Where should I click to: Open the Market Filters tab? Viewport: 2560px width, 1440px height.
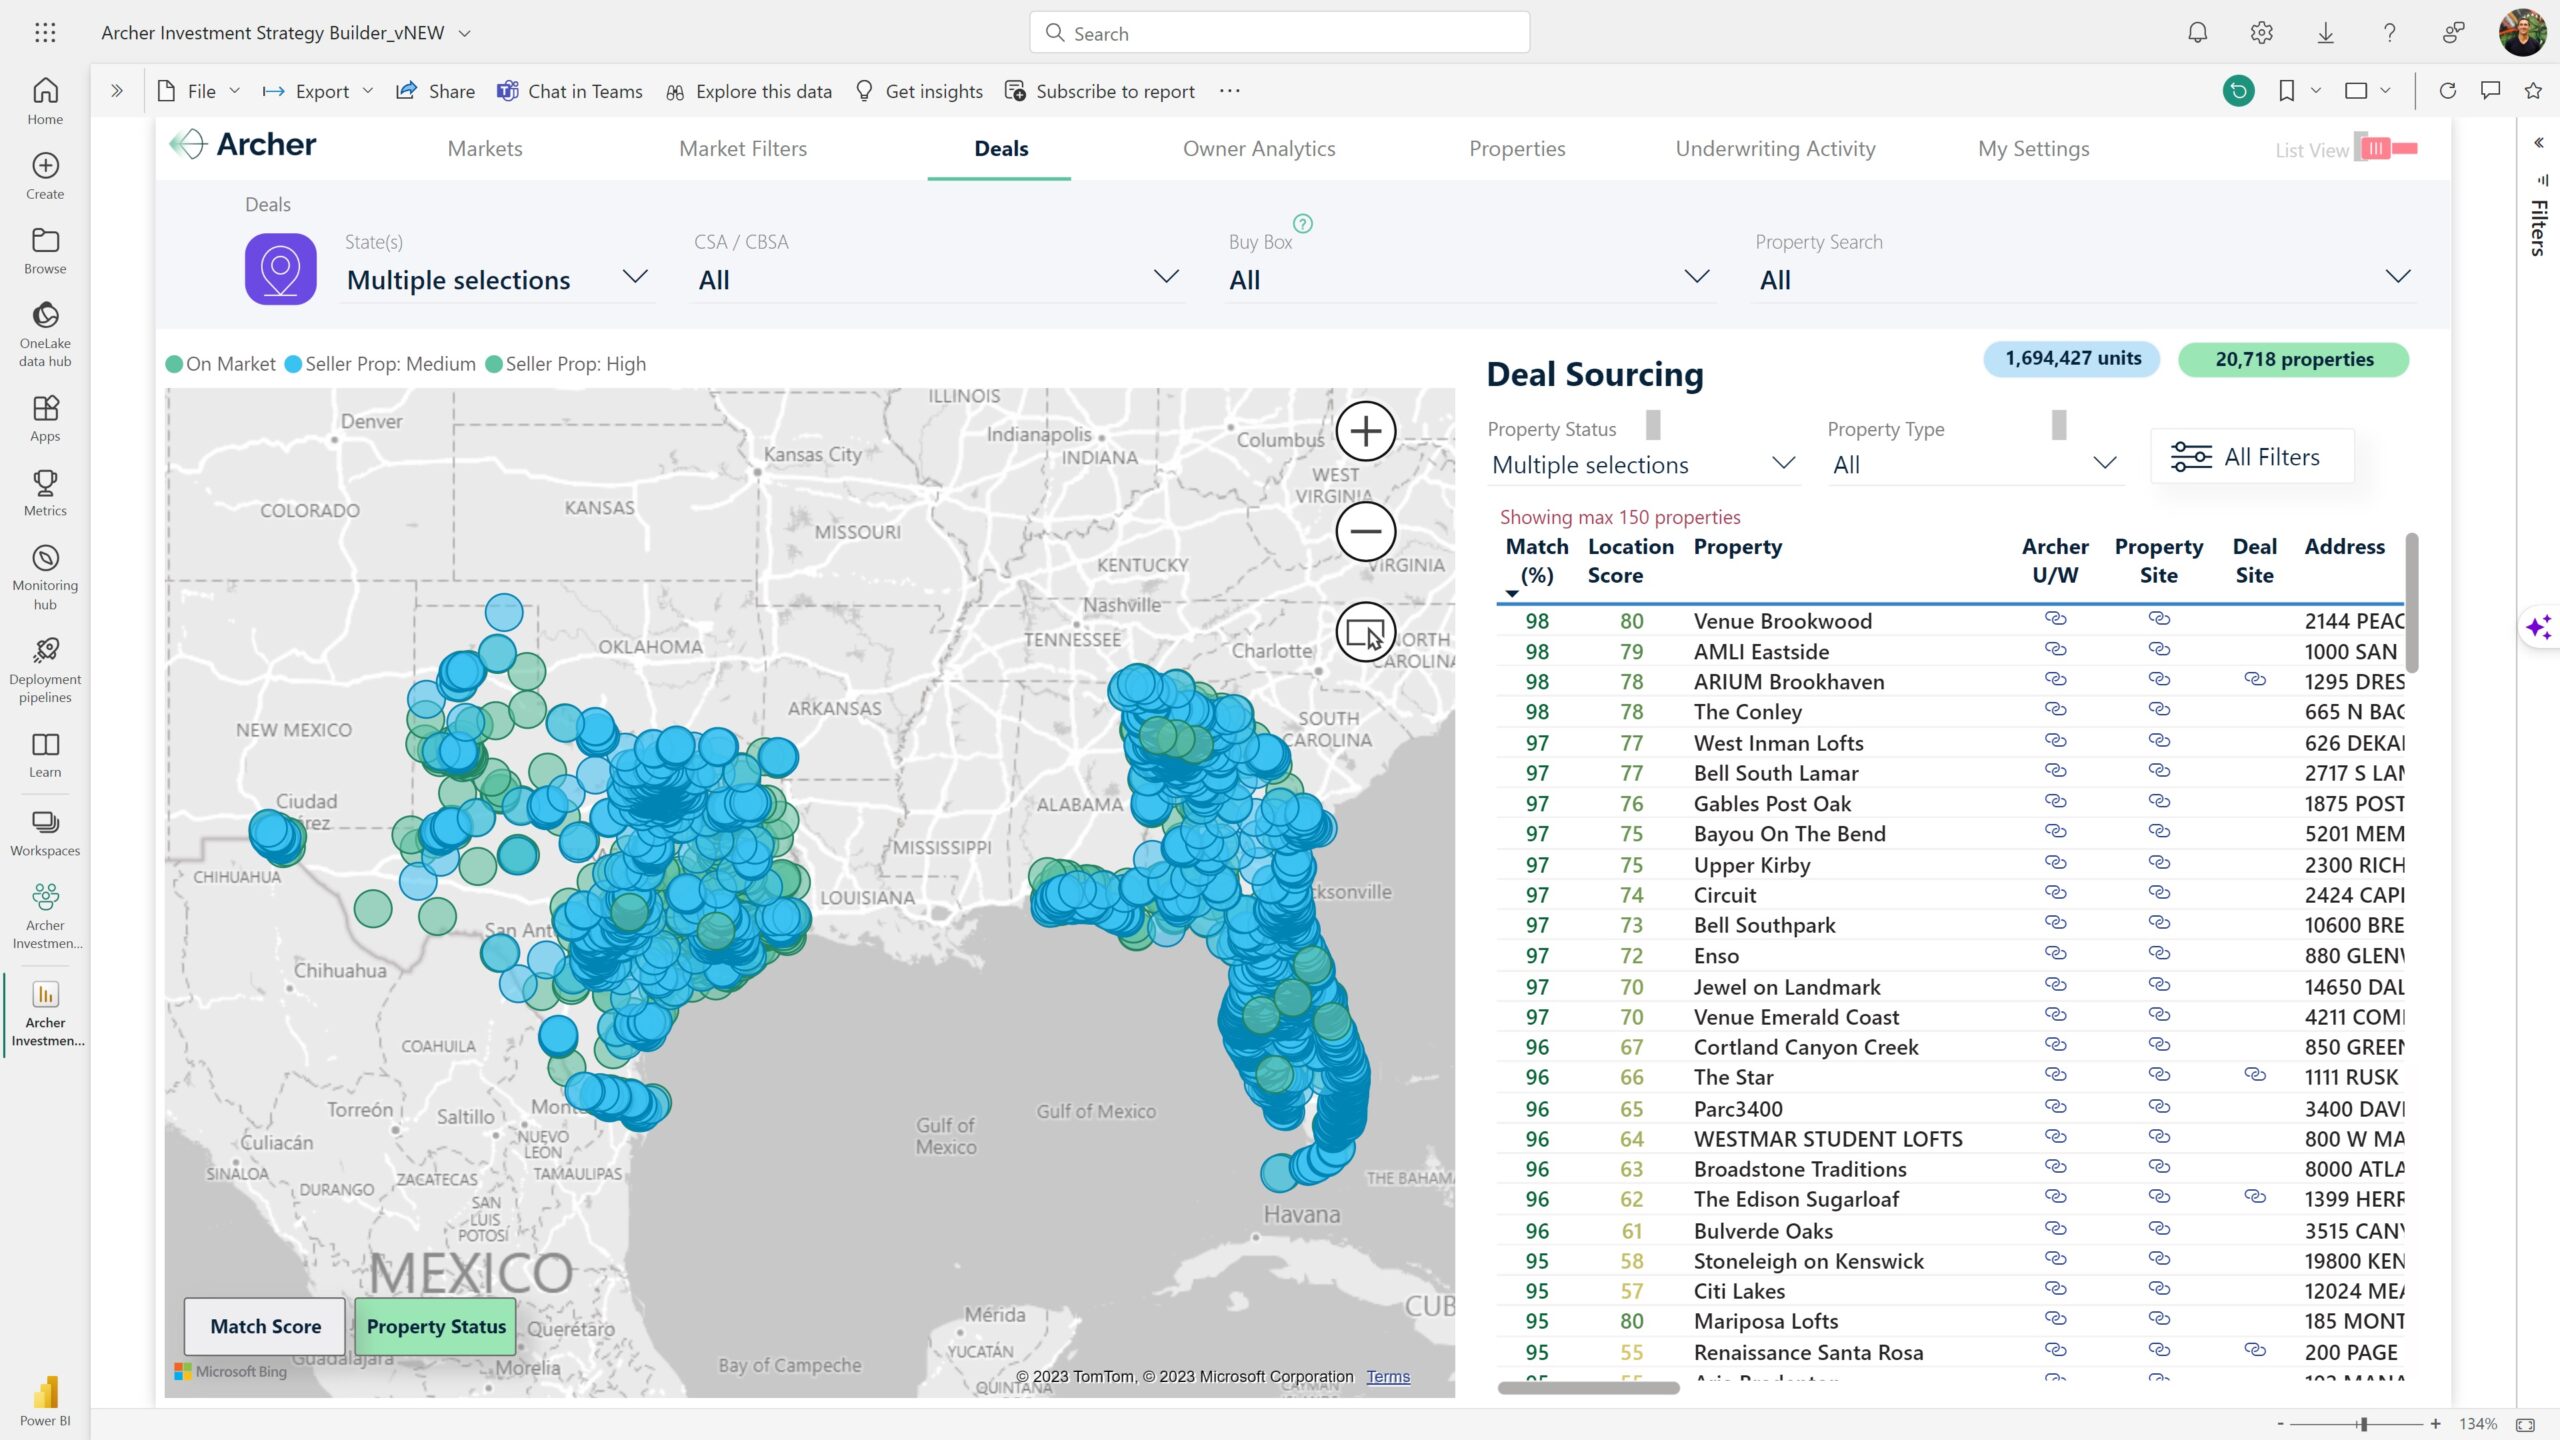(x=743, y=149)
